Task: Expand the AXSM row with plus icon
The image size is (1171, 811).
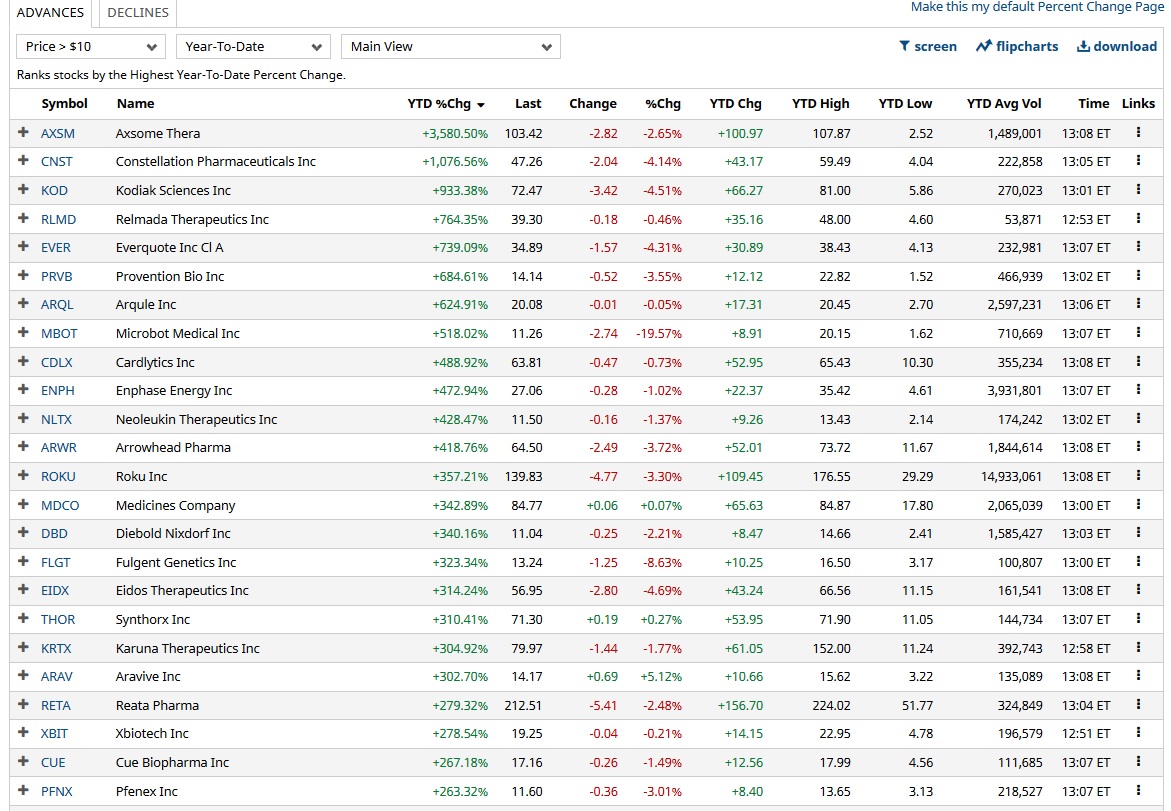Action: tap(23, 132)
